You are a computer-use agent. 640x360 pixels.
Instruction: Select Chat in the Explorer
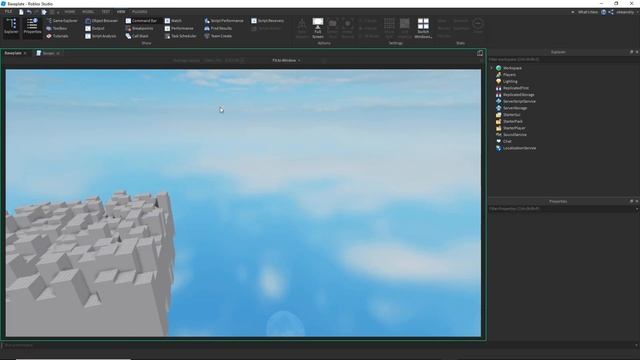(x=507, y=141)
